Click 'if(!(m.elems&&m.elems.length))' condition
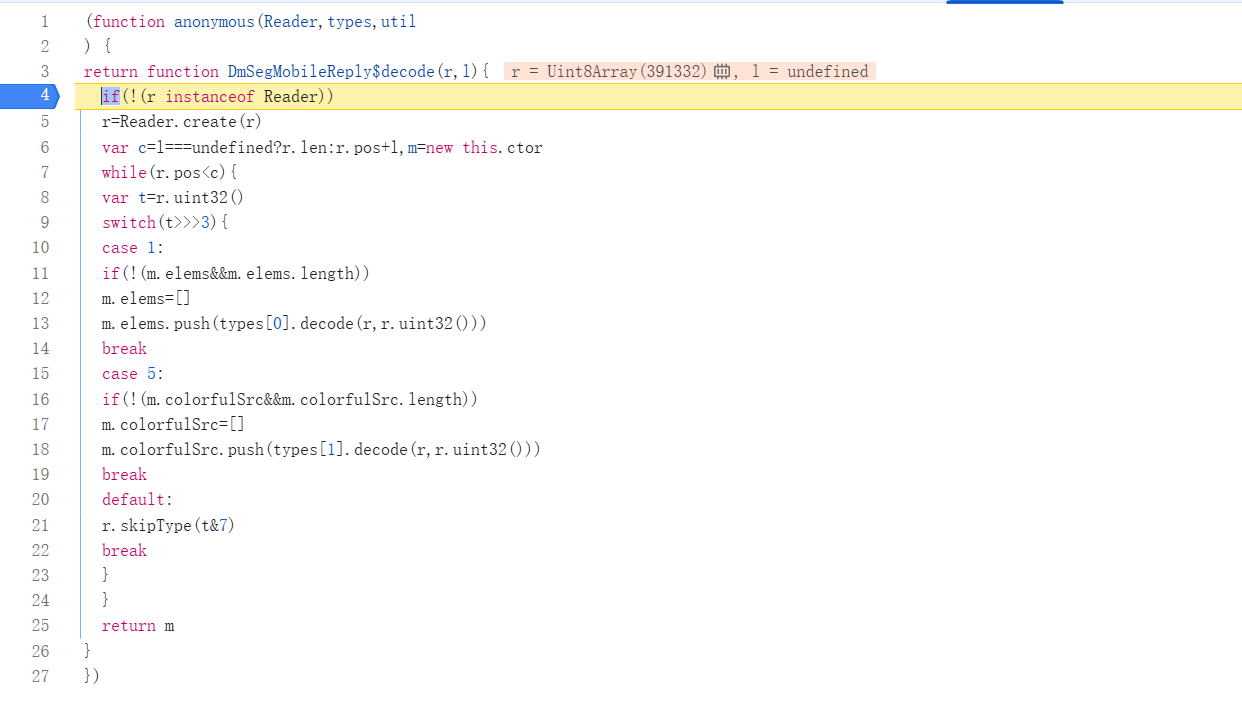Image resolution: width=1242 pixels, height=717 pixels. pos(236,273)
